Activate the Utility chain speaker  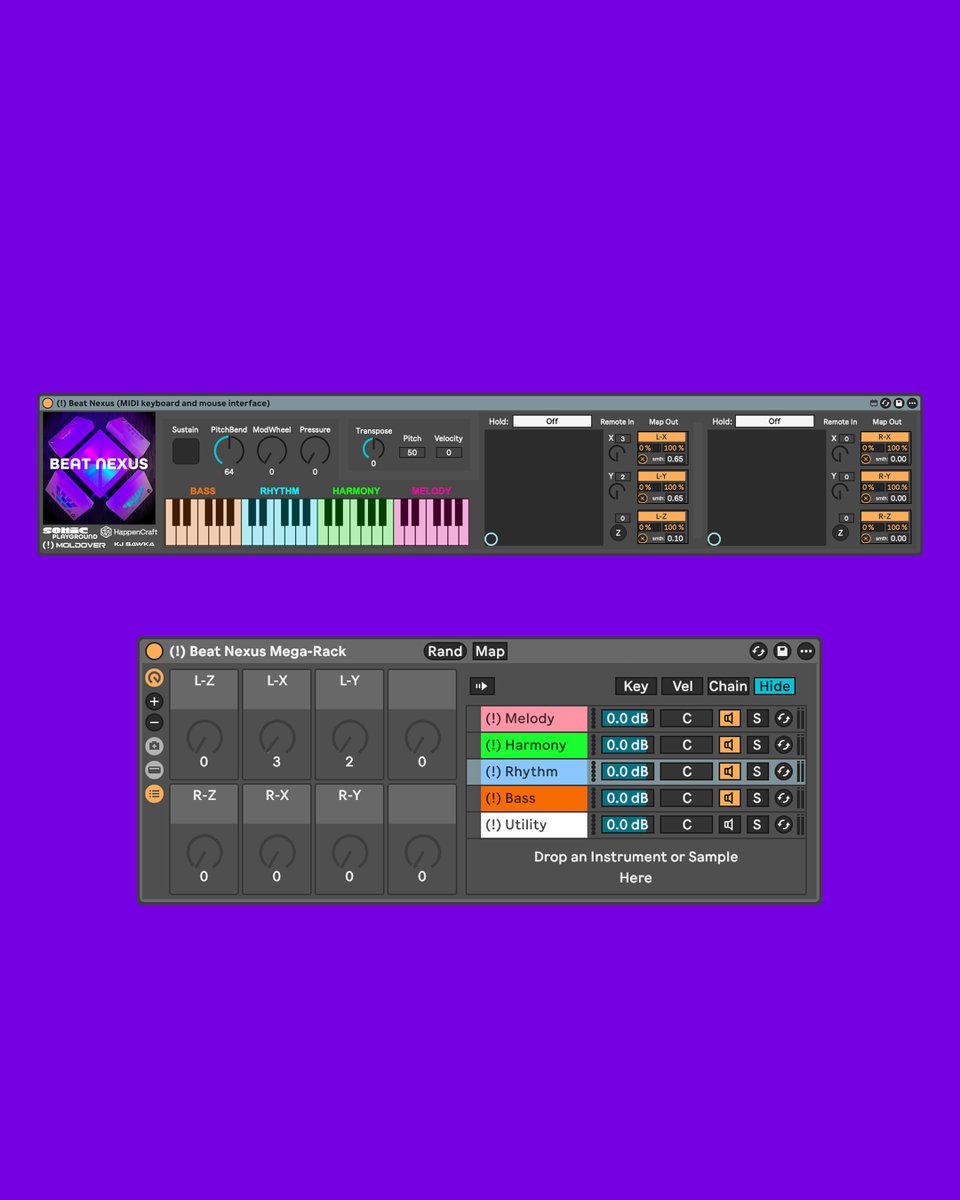coord(729,825)
